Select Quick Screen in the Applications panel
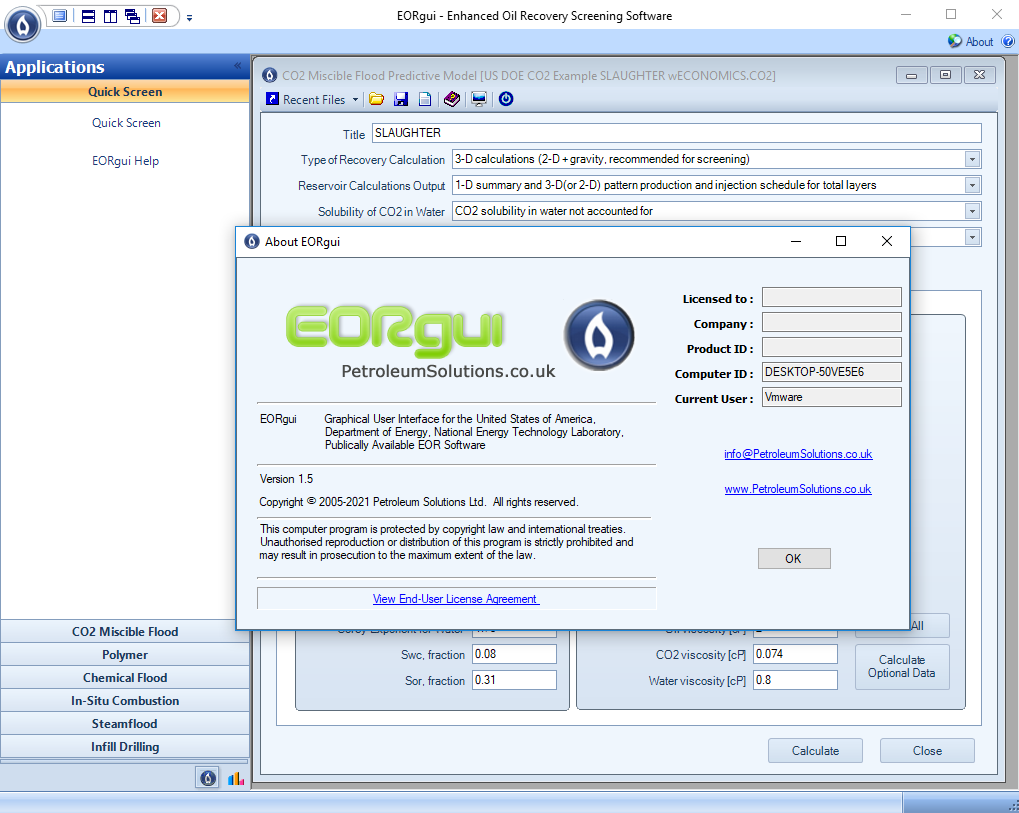Image resolution: width=1019 pixels, height=813 pixels. 126,122
